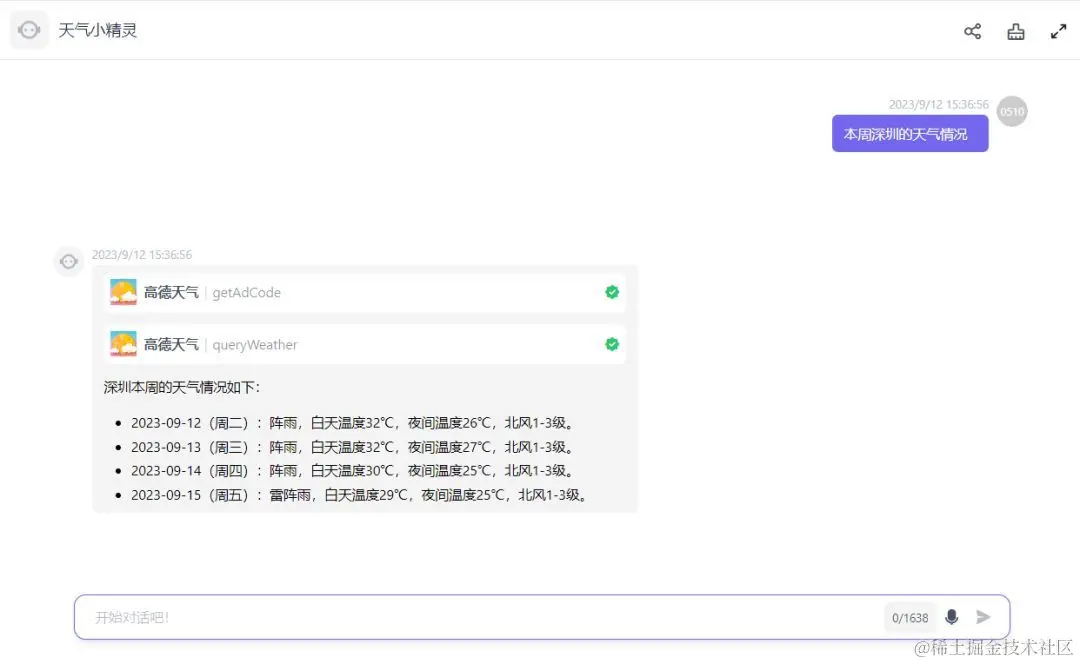Expand the getAdCode plugin call
The width and height of the screenshot is (1080, 664).
click(x=364, y=292)
